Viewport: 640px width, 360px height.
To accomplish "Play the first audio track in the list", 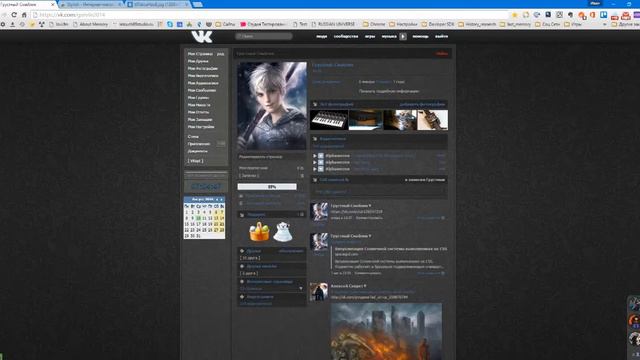I will click(x=315, y=156).
